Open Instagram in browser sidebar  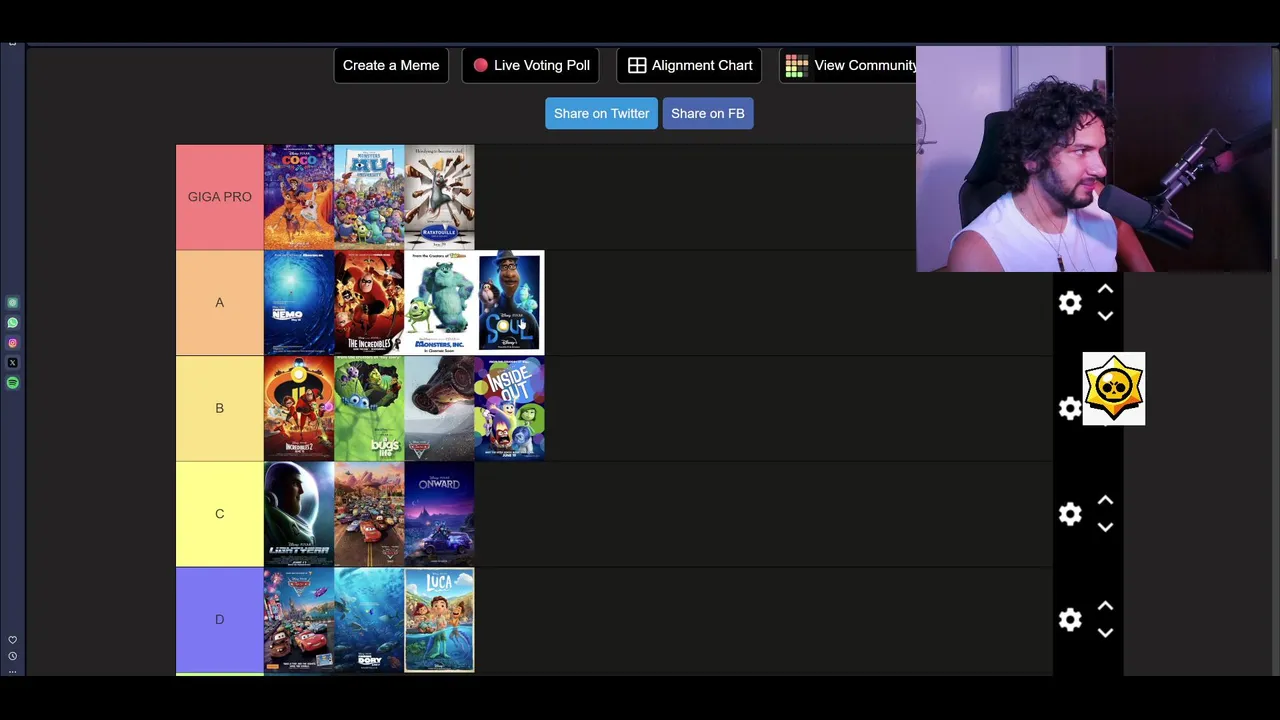point(12,343)
